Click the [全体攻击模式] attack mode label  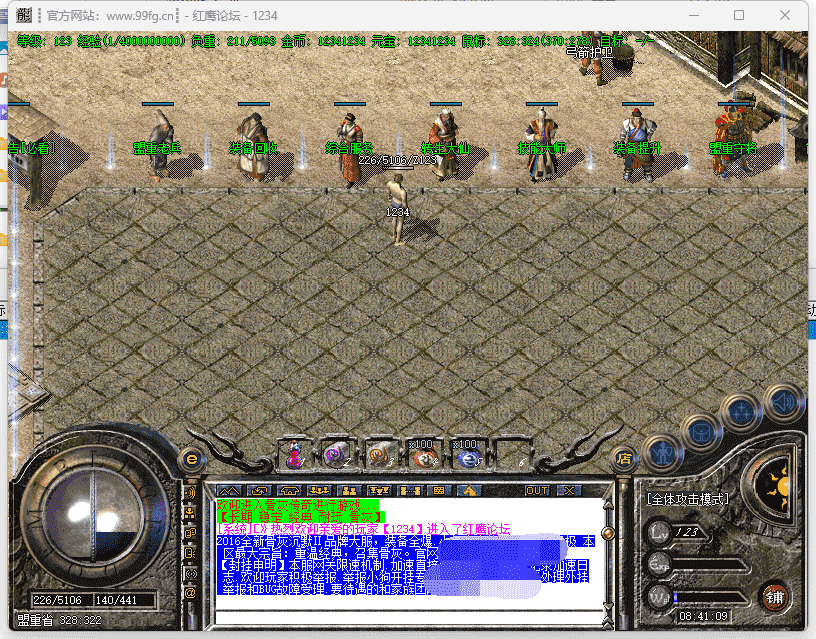pyautogui.click(x=687, y=500)
